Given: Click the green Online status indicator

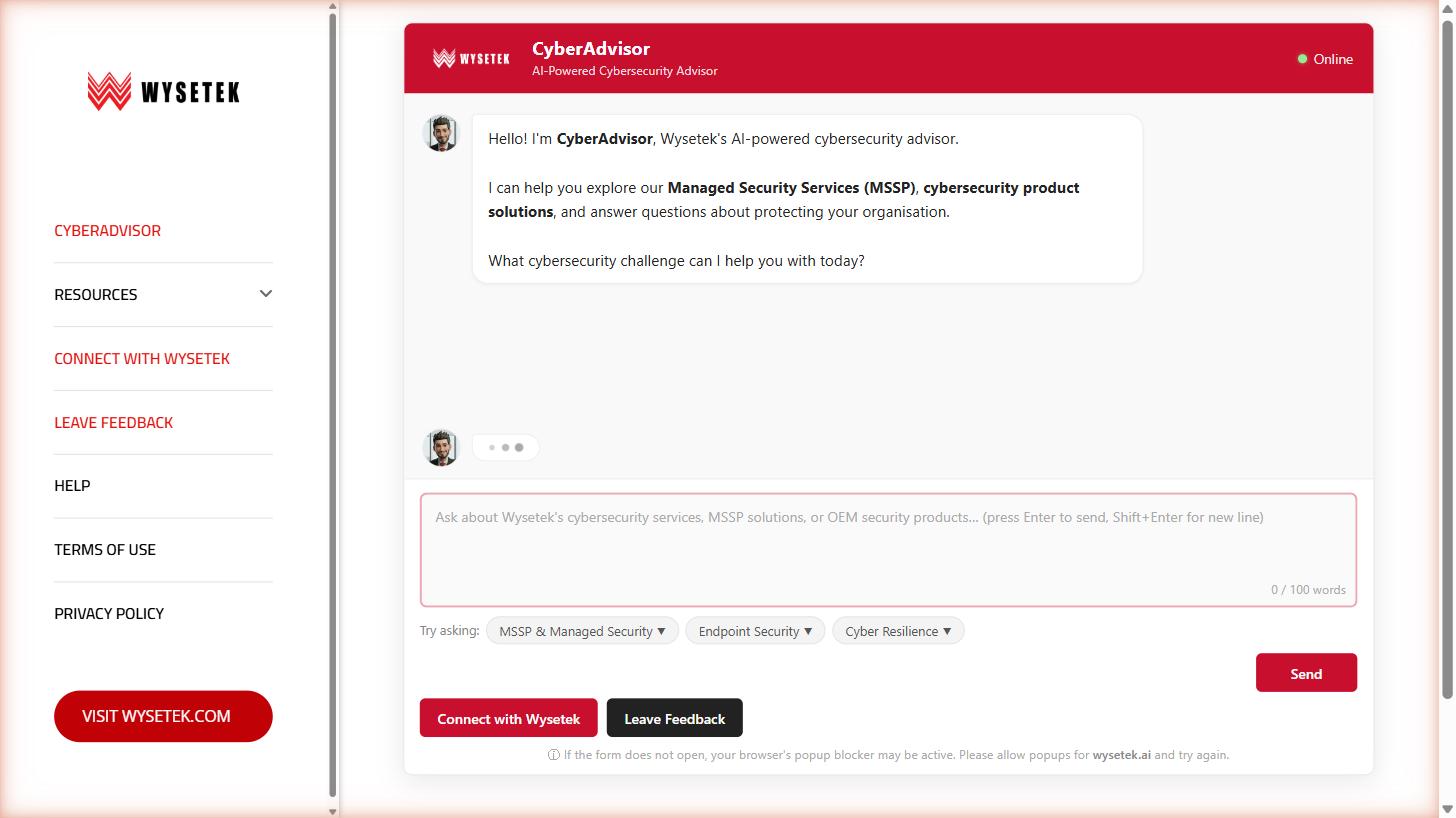Looking at the screenshot, I should coord(1302,58).
